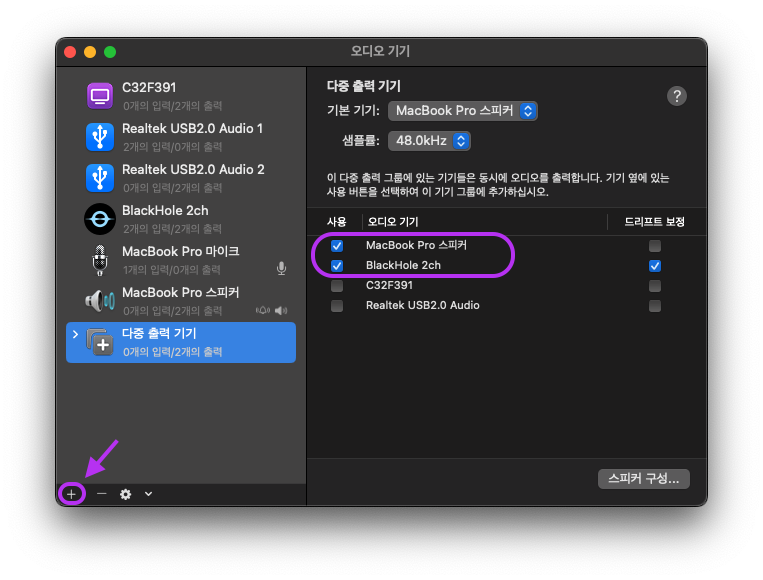Enable drift correction for Realtek USB2.0 Audio
This screenshot has width=763, height=580.
(654, 306)
